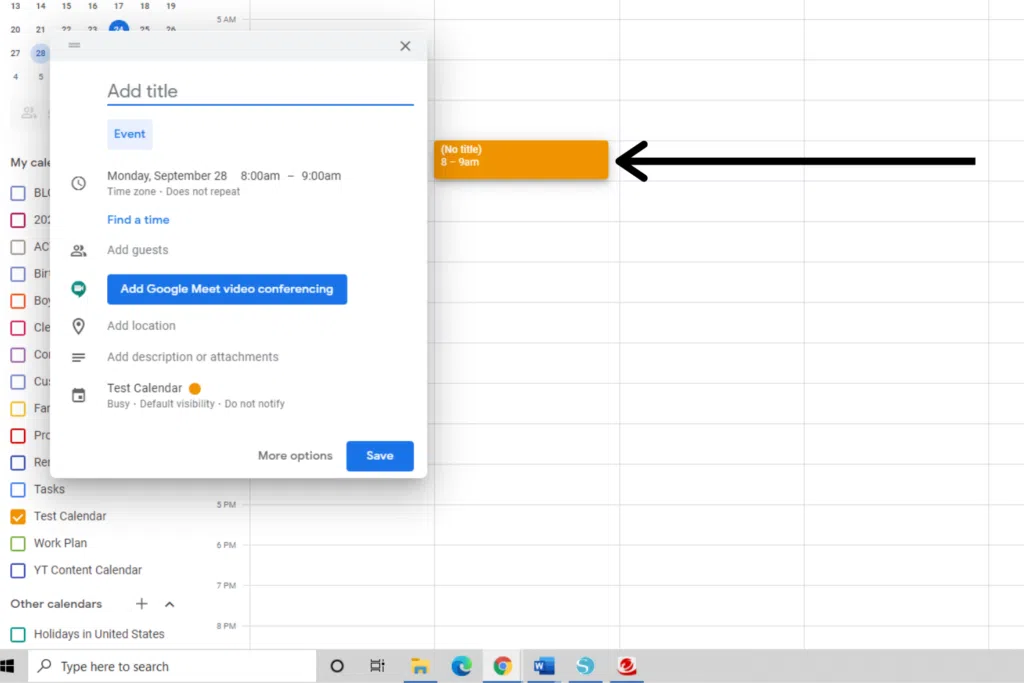
Task: Select date 18 in the mini calendar
Action: click(x=144, y=6)
